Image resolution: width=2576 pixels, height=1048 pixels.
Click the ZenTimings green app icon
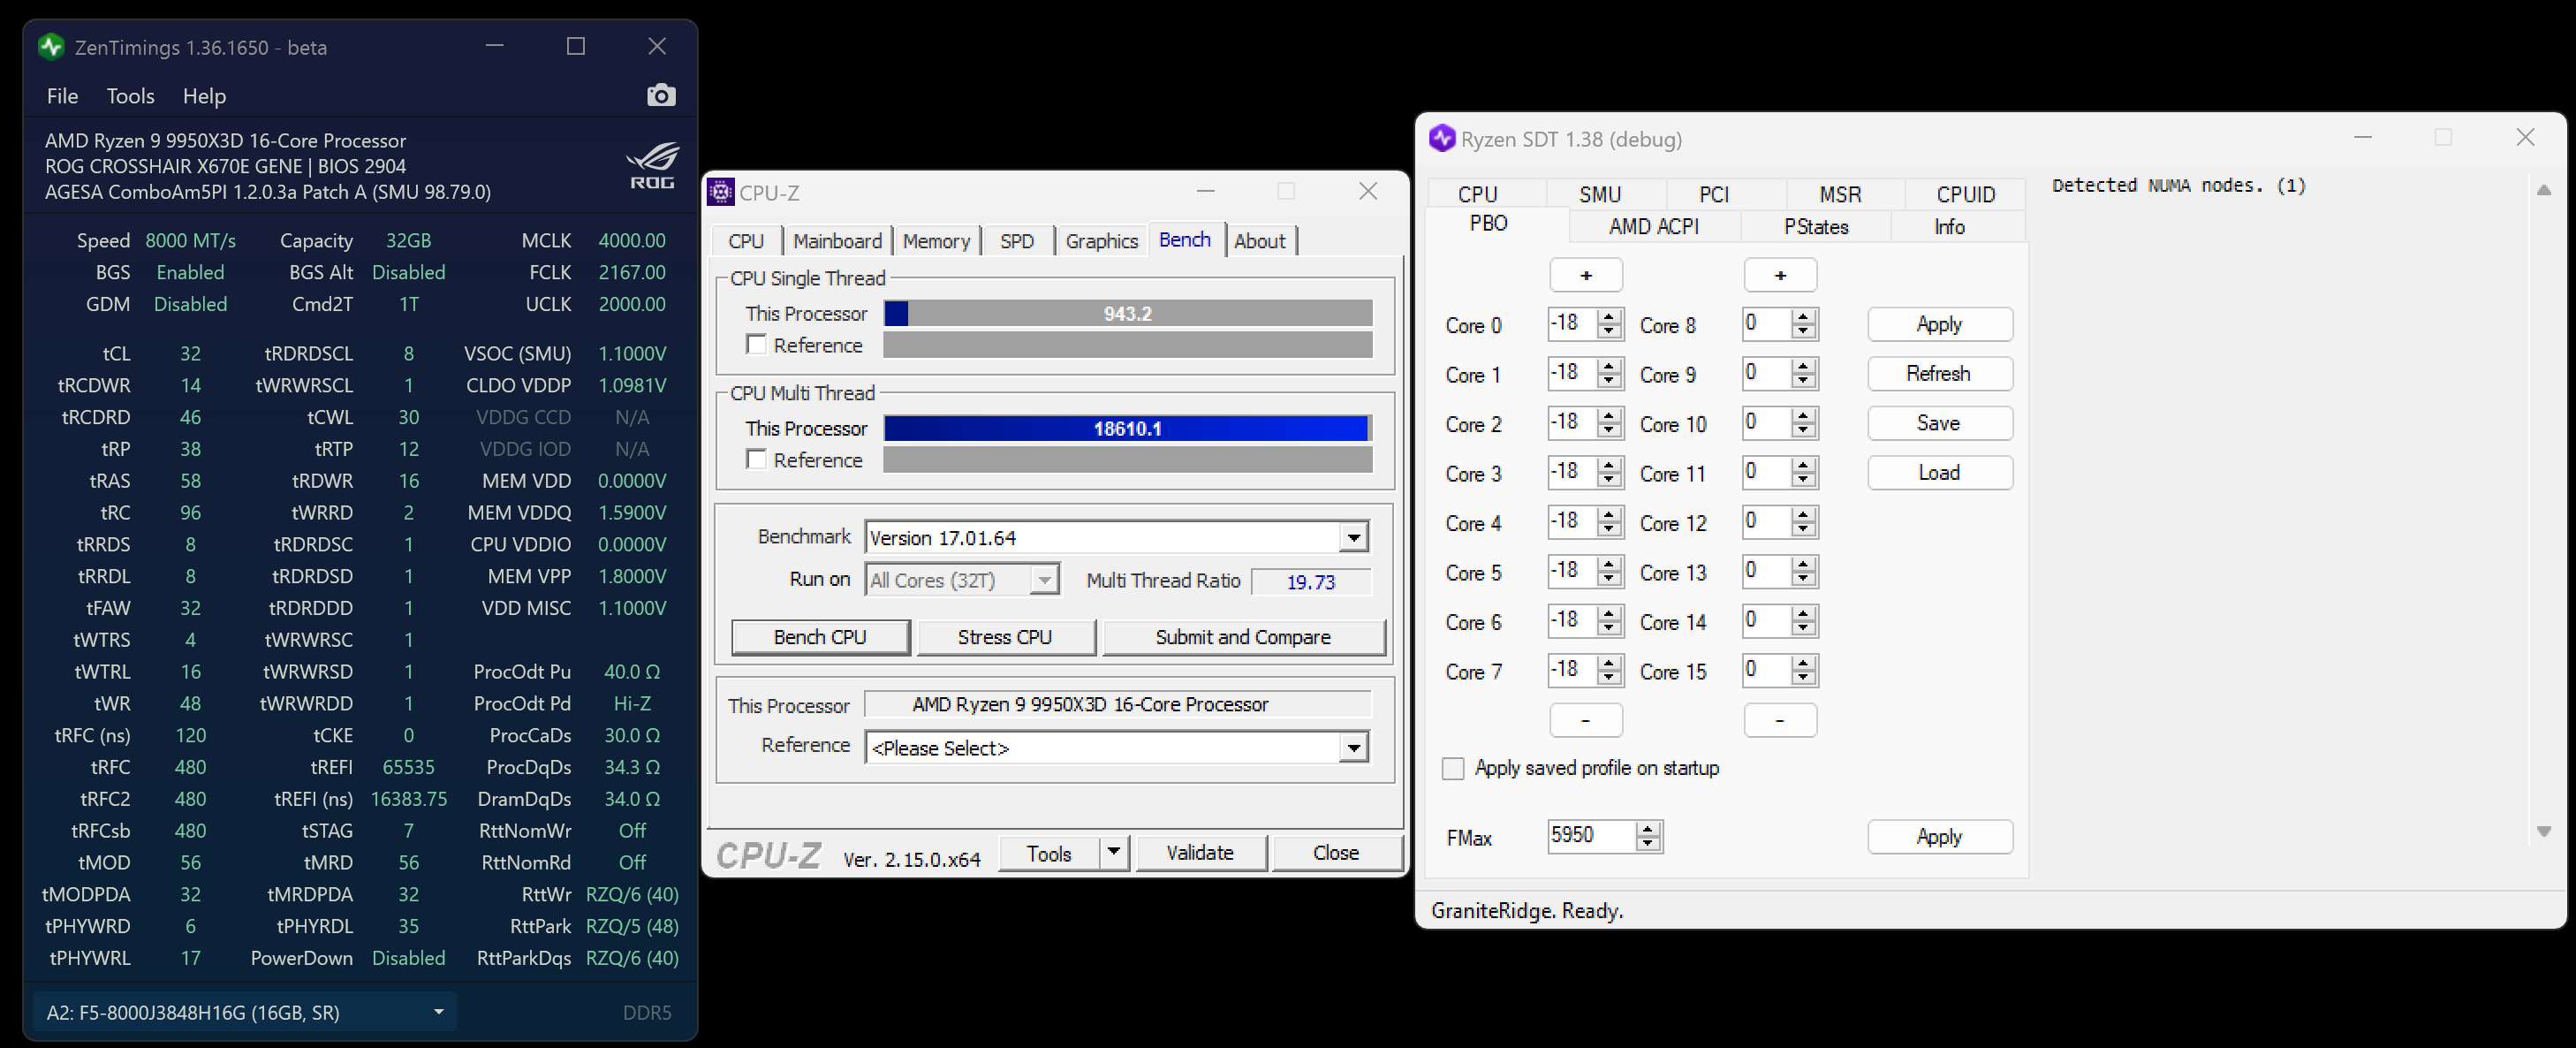(51, 46)
